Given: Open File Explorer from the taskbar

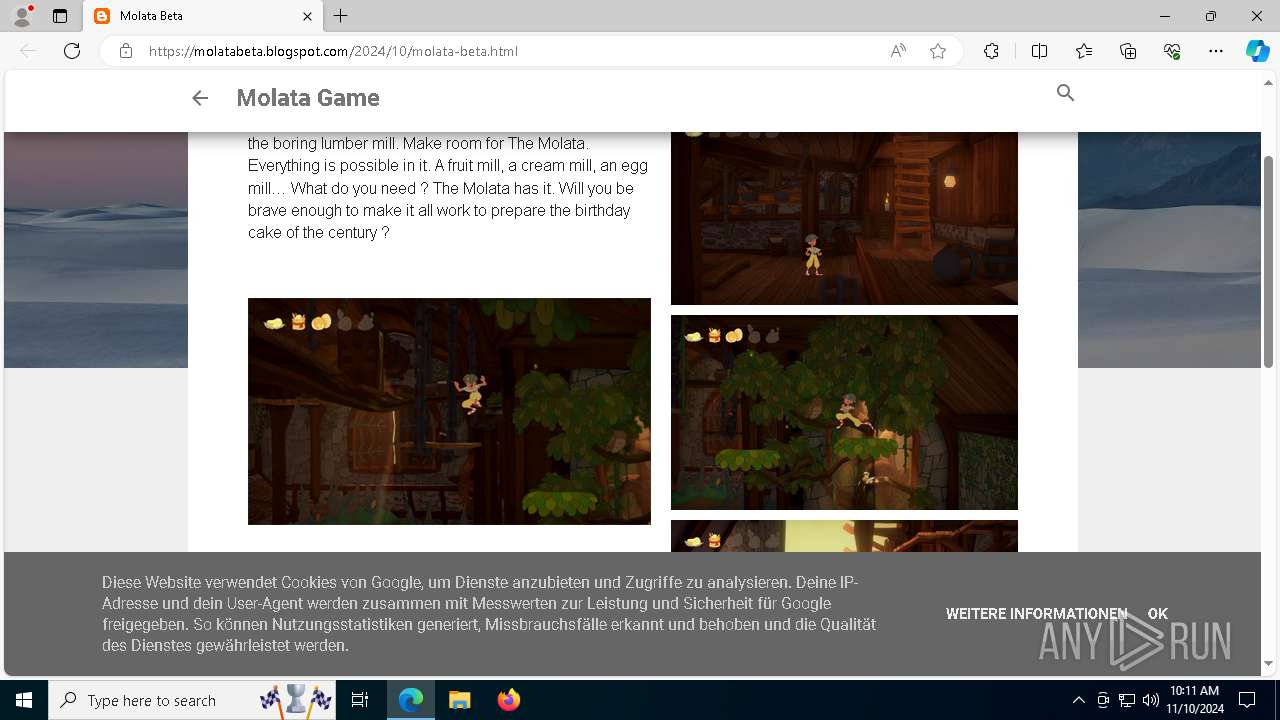Looking at the screenshot, I should pyautogui.click(x=460, y=700).
